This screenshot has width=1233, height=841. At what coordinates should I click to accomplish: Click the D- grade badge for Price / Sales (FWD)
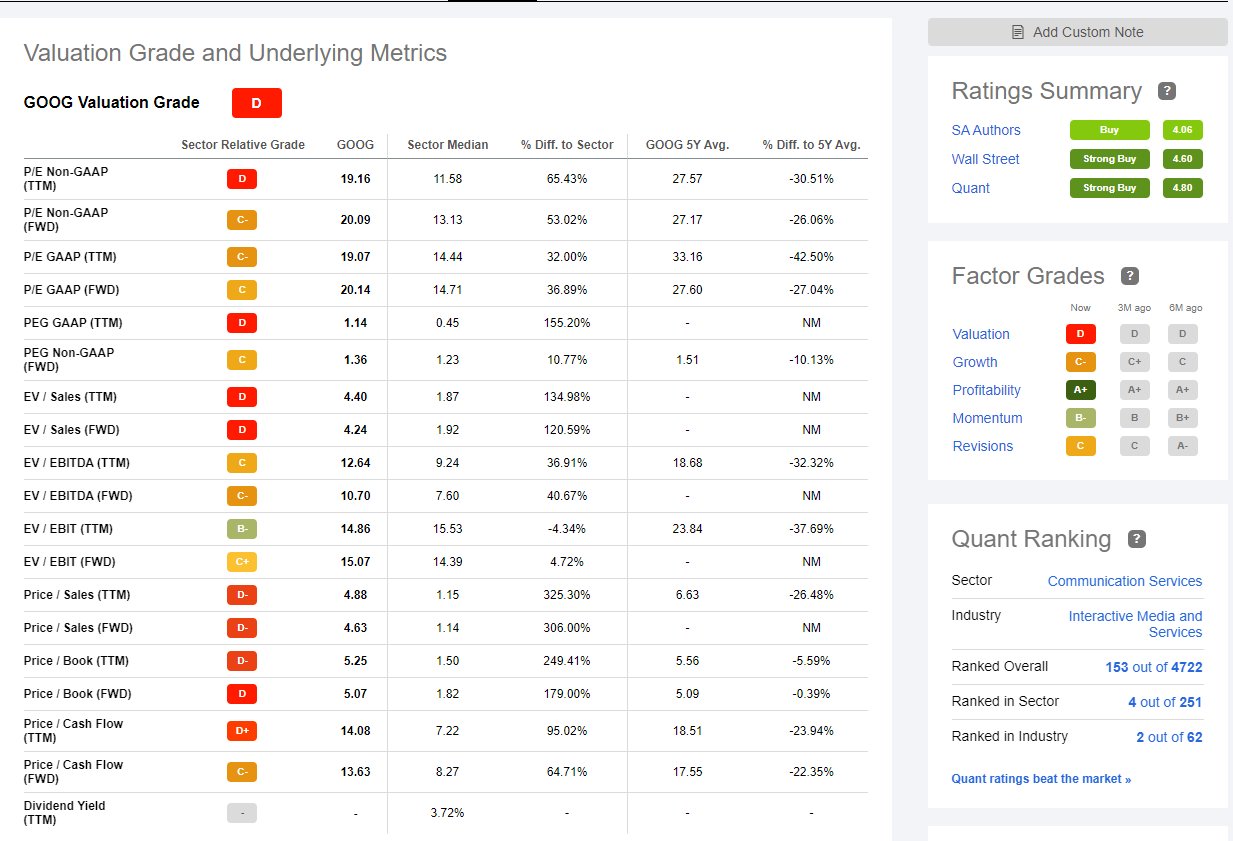(242, 628)
